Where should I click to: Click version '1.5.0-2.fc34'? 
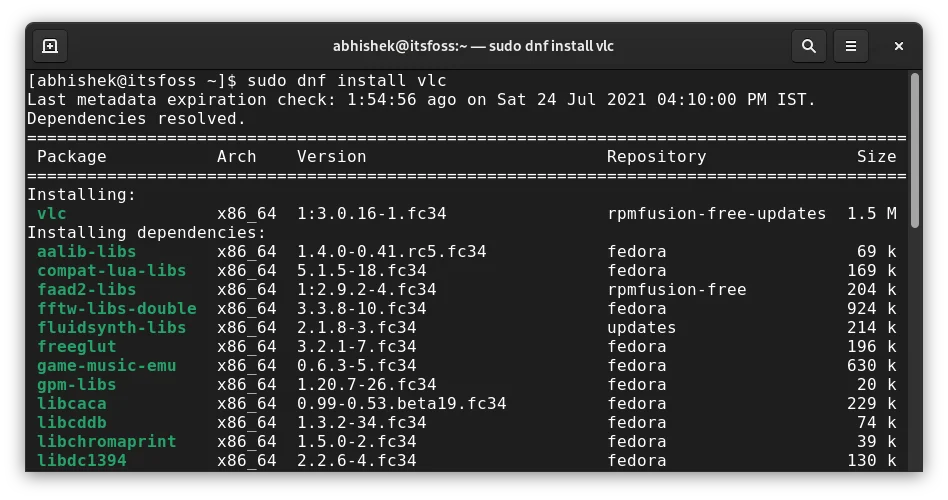pyautogui.click(x=356, y=441)
